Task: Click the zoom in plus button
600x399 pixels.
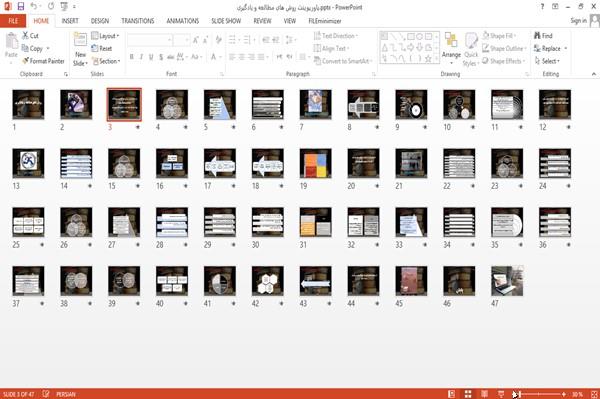Action: tap(564, 394)
